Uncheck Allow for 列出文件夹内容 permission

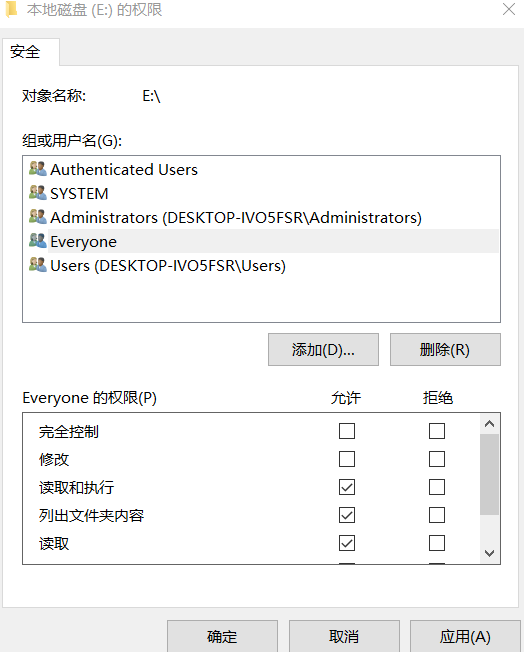click(x=347, y=515)
